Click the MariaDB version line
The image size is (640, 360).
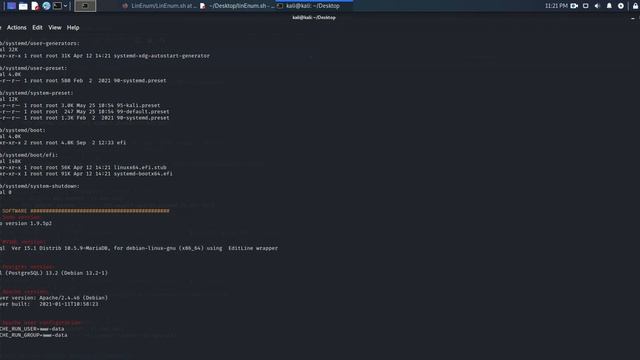click(139, 248)
